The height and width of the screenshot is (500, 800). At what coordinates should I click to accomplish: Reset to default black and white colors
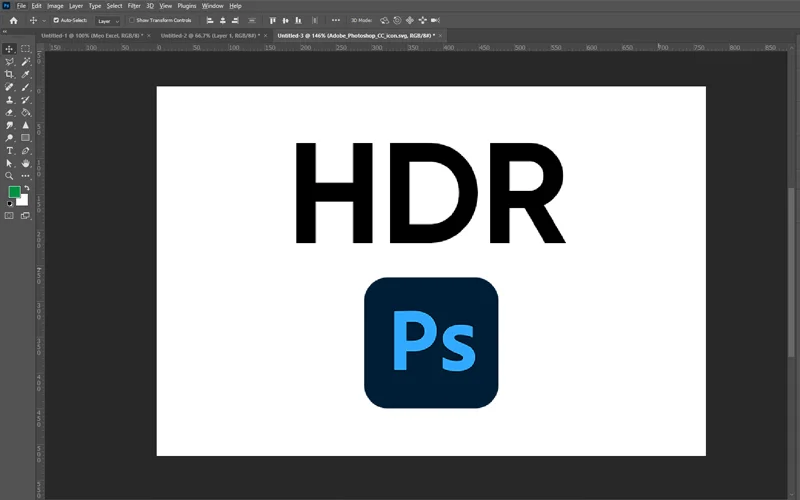point(9,204)
